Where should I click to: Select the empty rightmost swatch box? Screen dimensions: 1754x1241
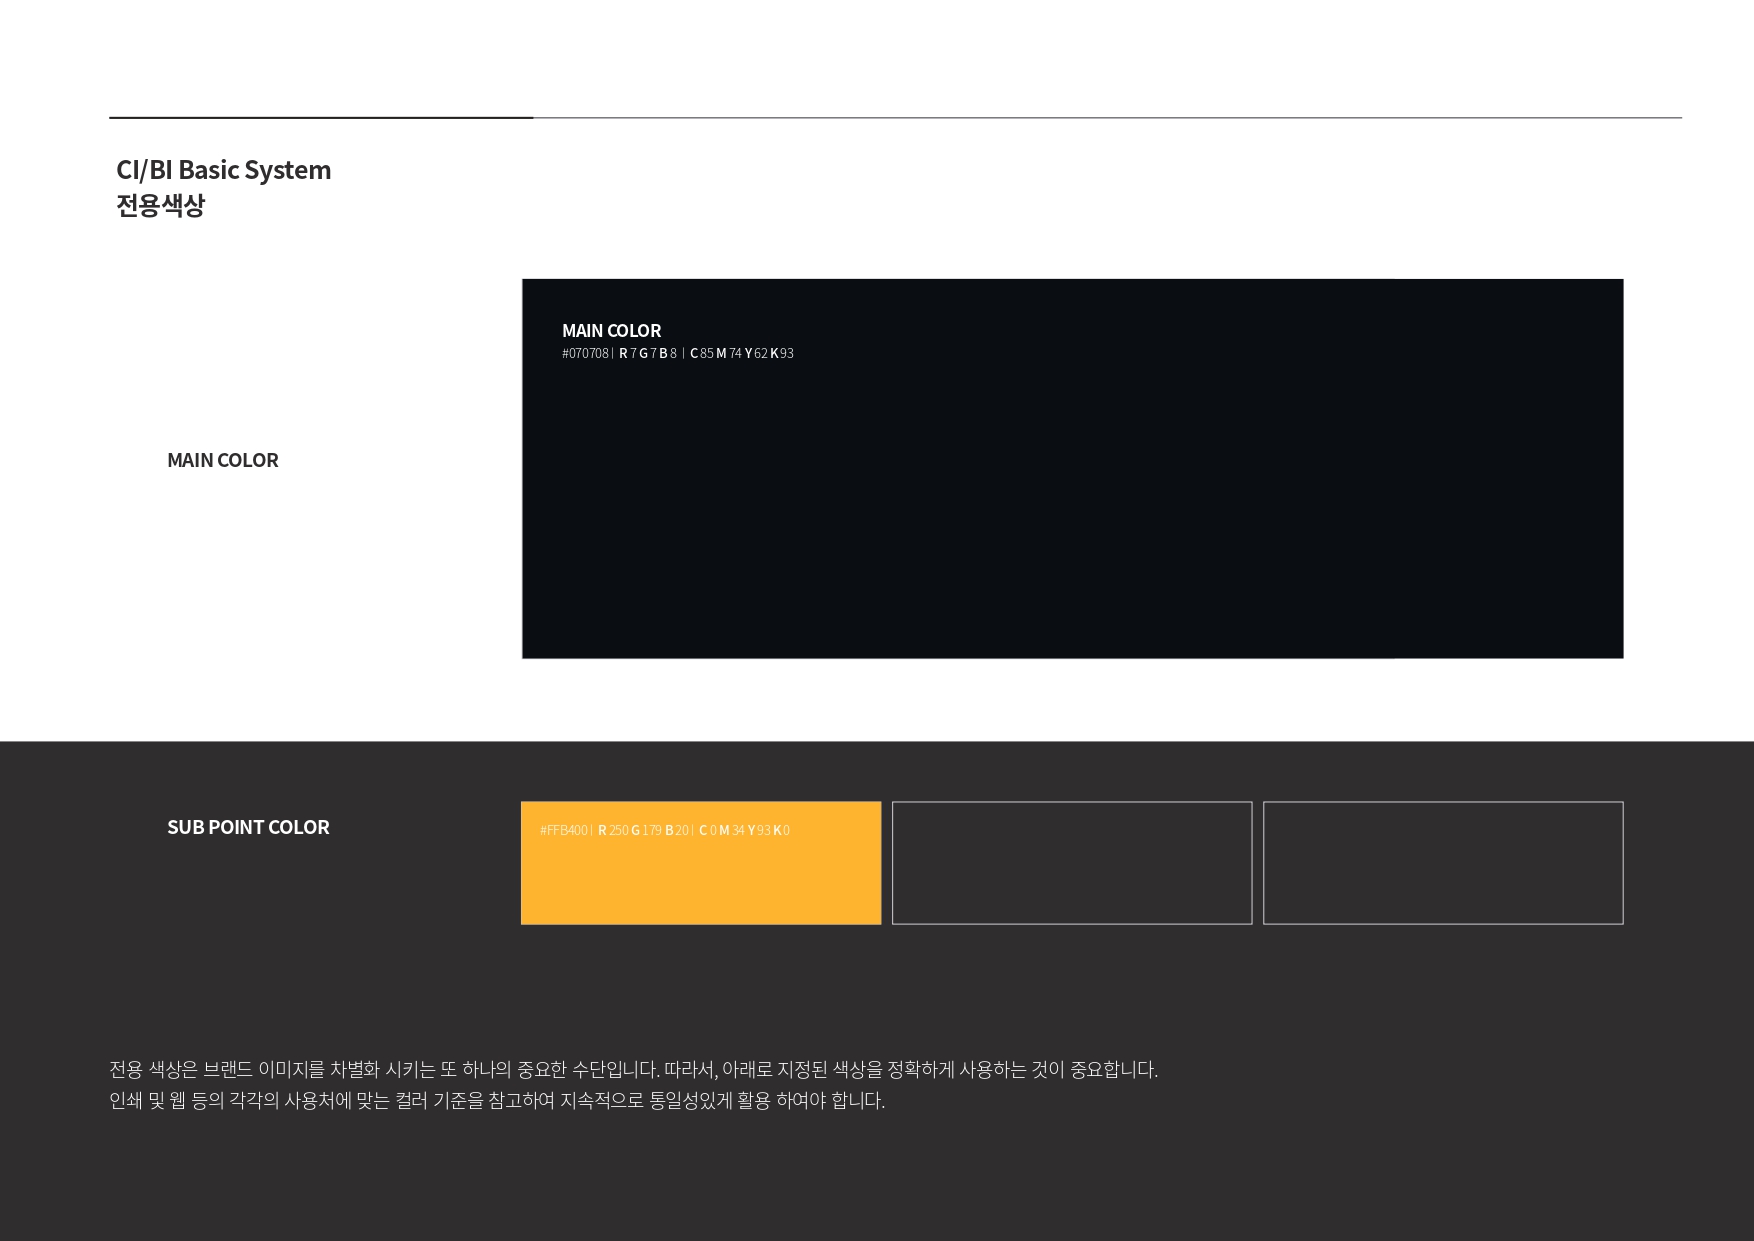coord(1442,863)
